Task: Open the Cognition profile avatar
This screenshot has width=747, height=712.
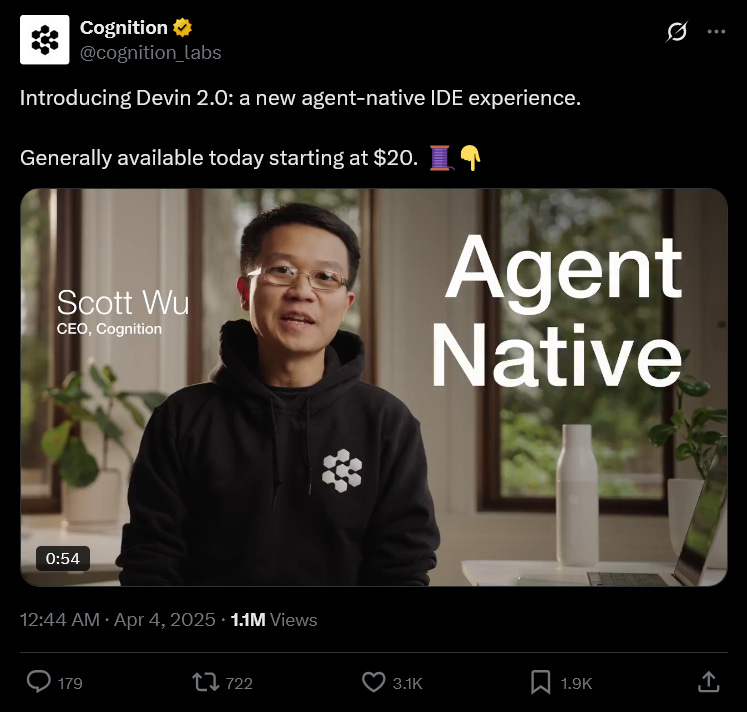Action: click(x=44, y=40)
